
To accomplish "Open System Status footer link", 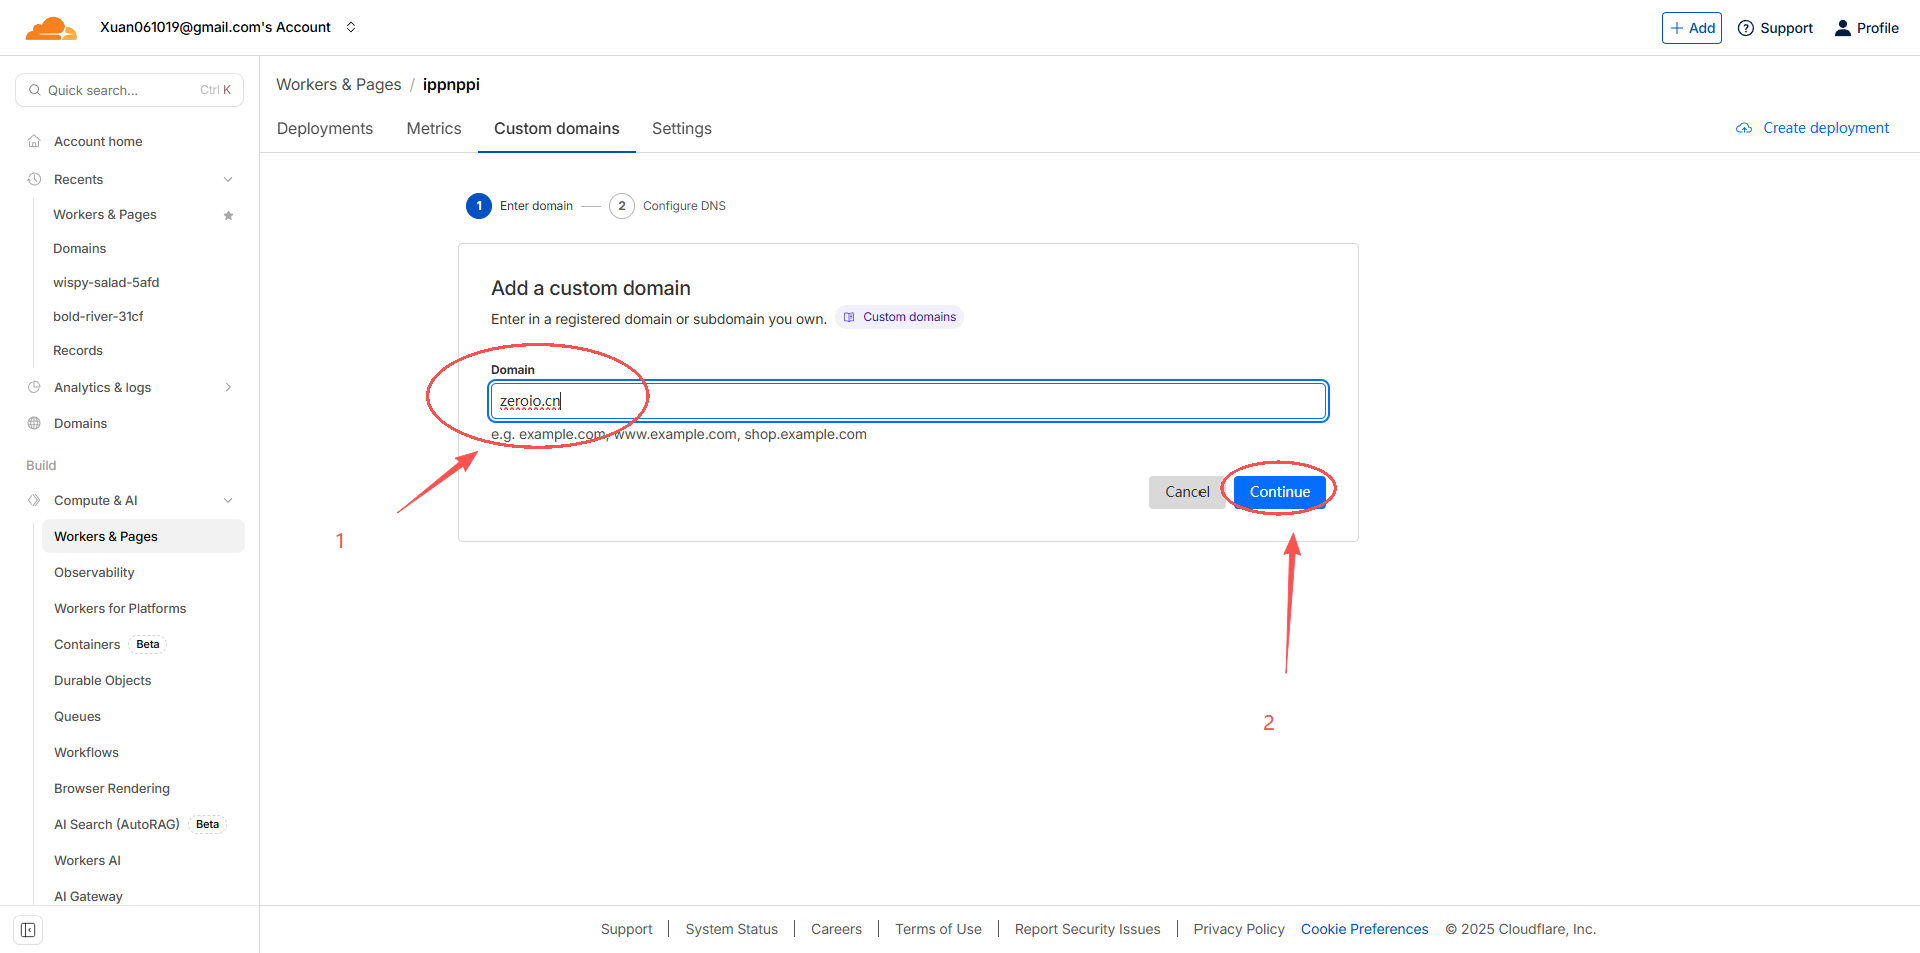I will click(732, 929).
